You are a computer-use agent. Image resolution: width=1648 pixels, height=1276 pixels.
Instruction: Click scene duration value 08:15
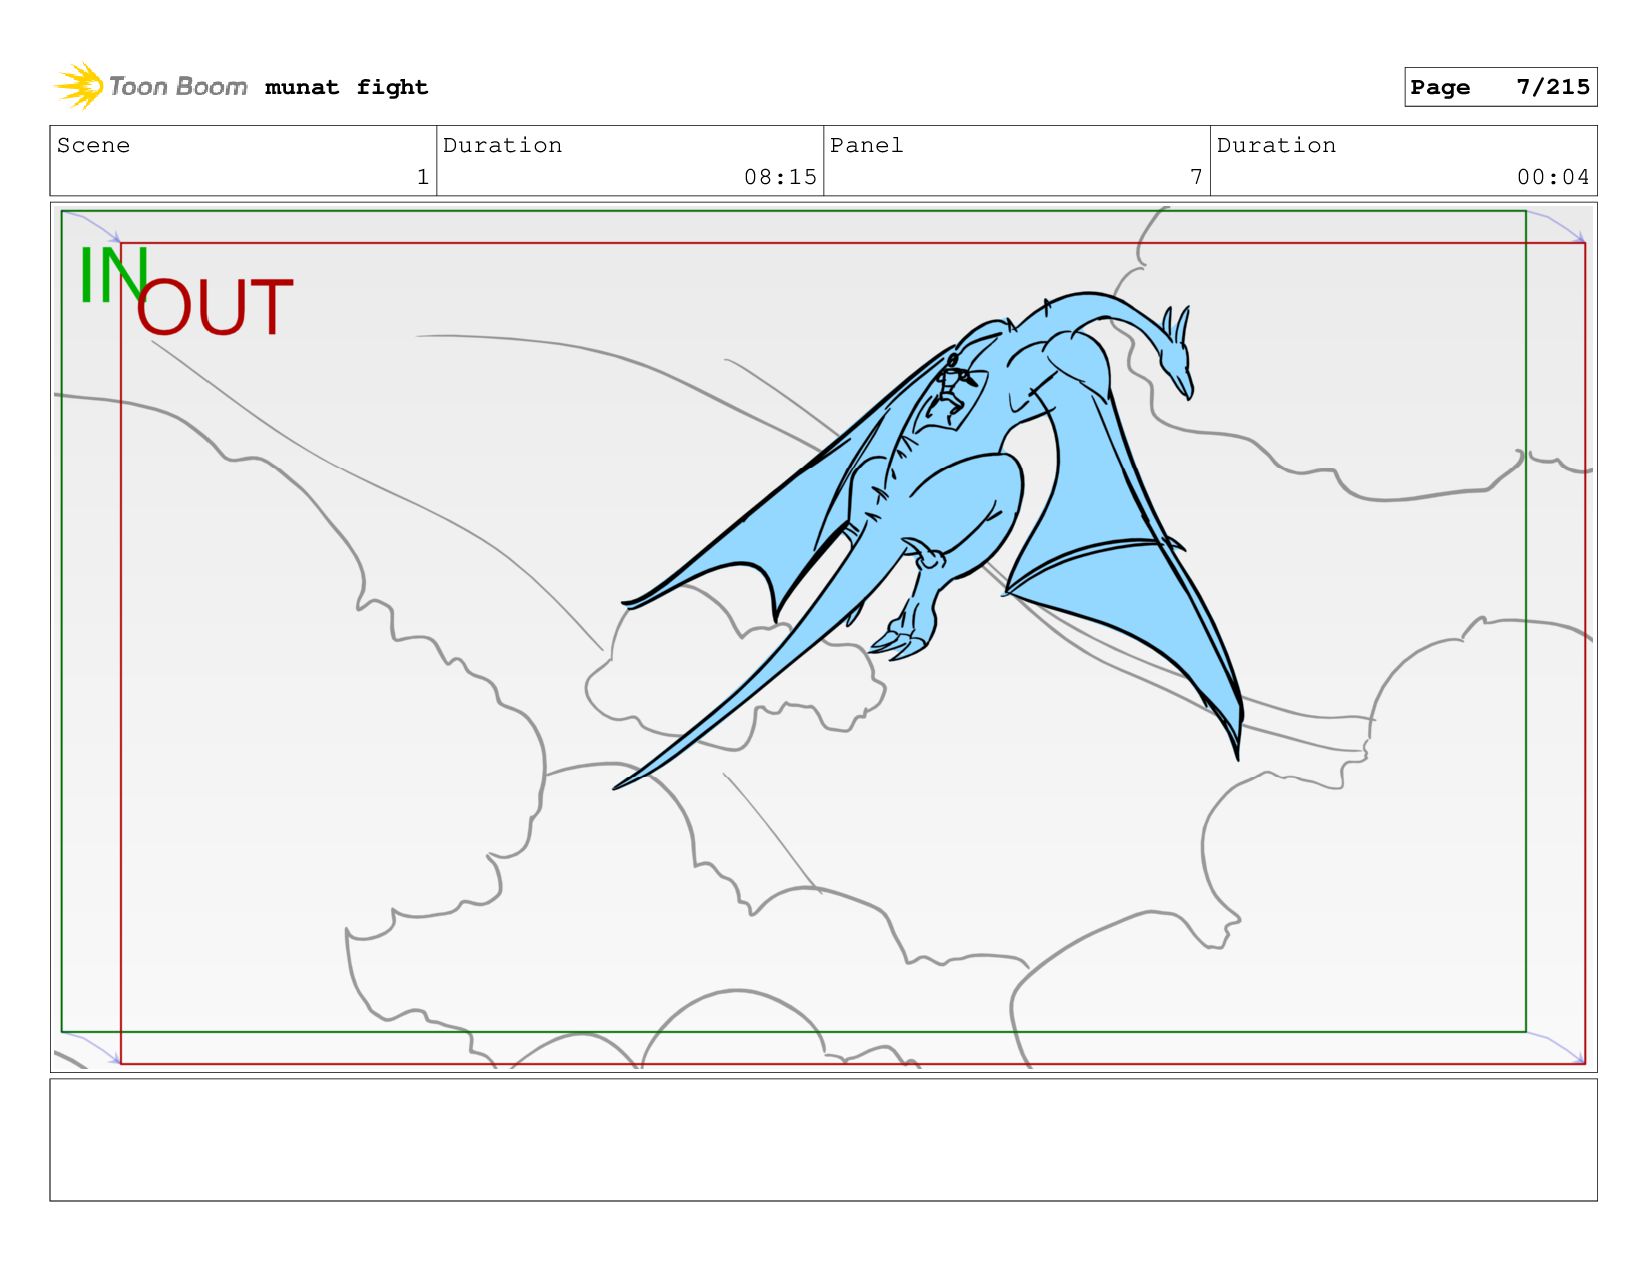coord(780,177)
